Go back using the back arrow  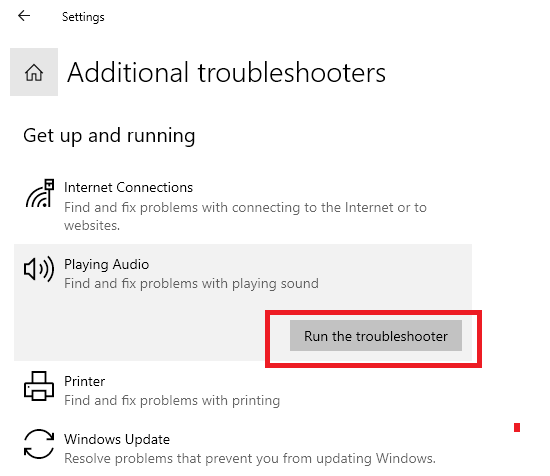coord(24,15)
